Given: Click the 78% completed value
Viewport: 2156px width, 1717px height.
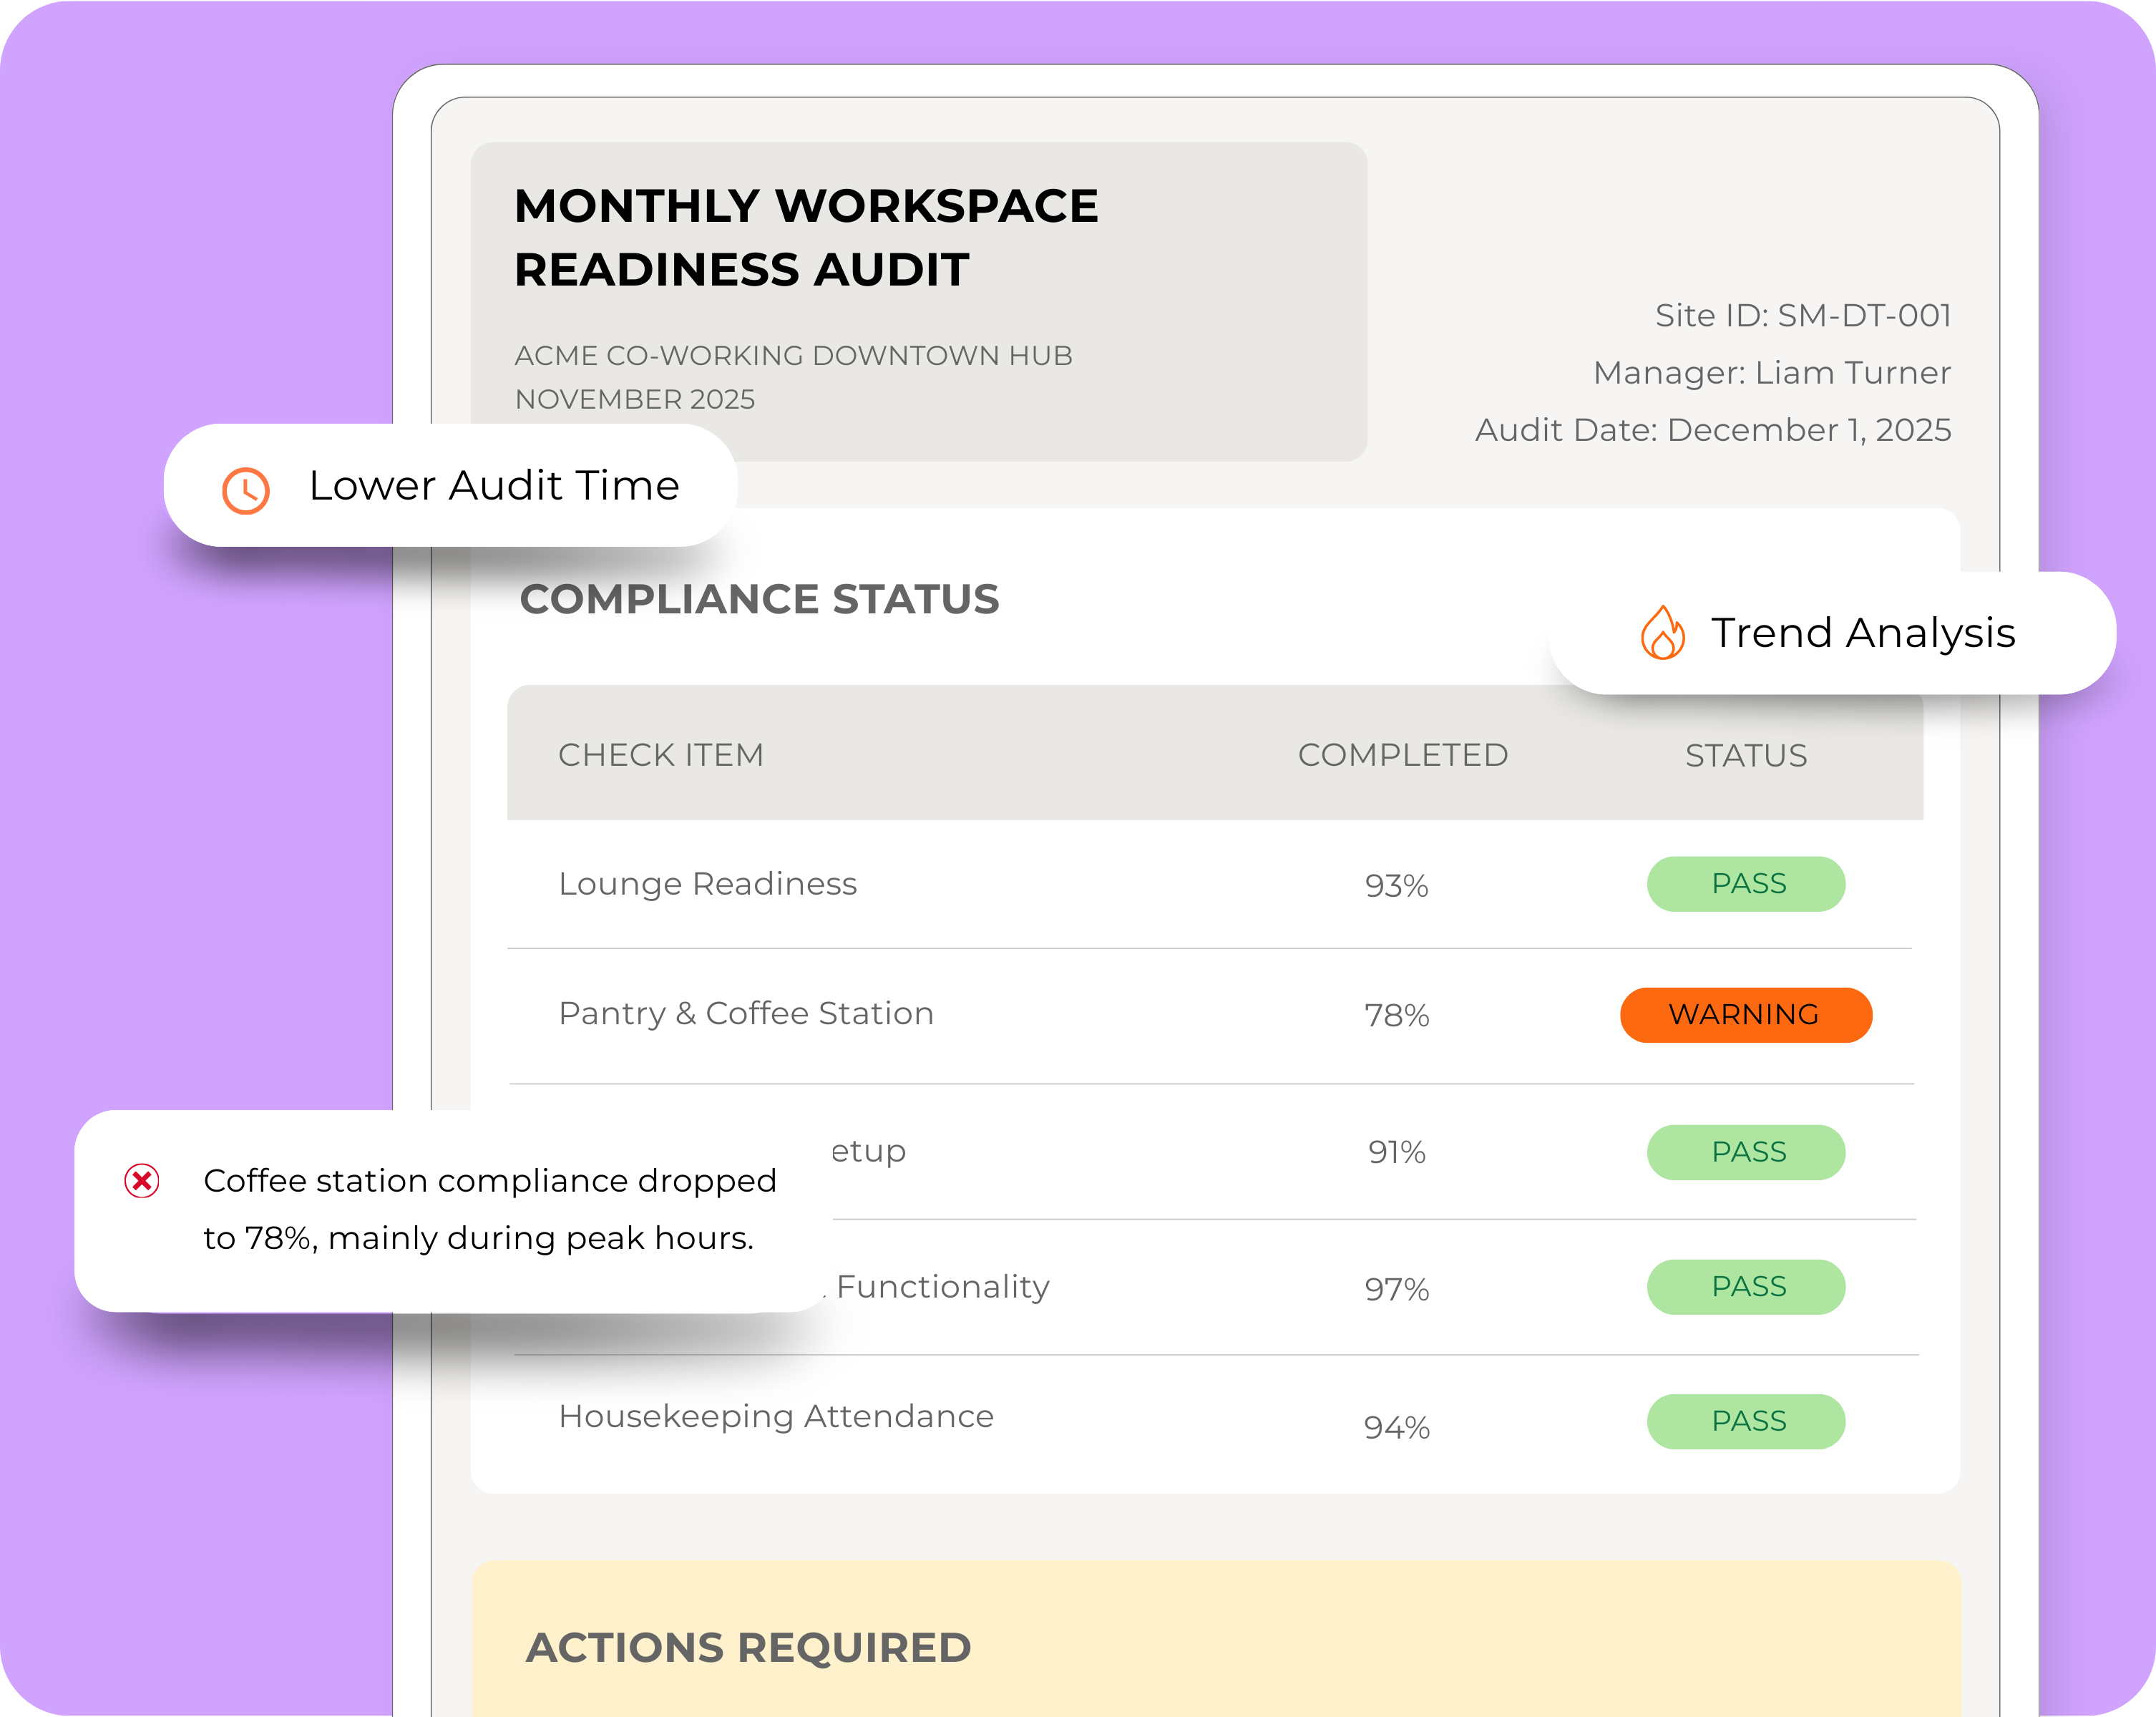Looking at the screenshot, I should (x=1396, y=1016).
